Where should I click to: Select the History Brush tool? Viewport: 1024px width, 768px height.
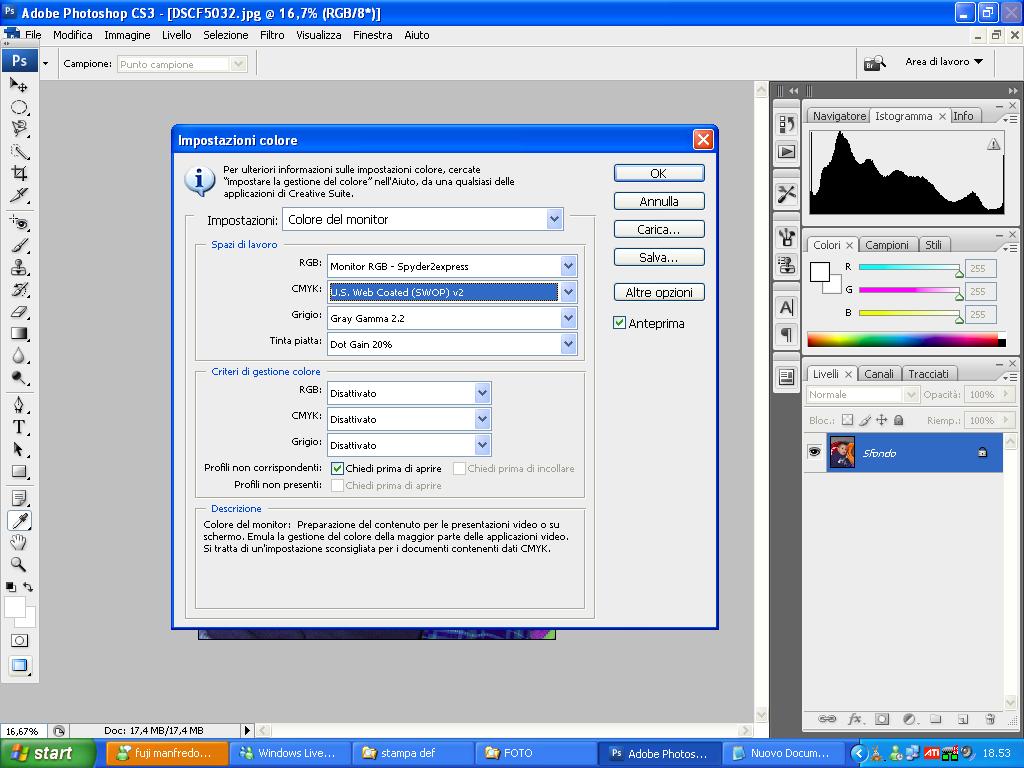click(x=19, y=289)
